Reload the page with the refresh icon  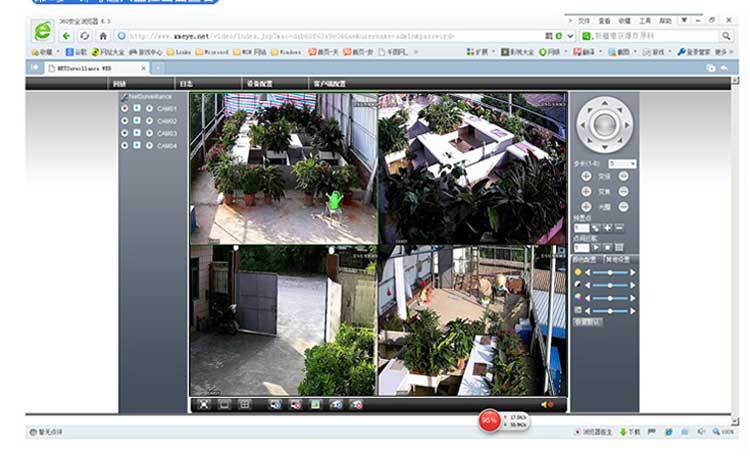click(x=85, y=36)
